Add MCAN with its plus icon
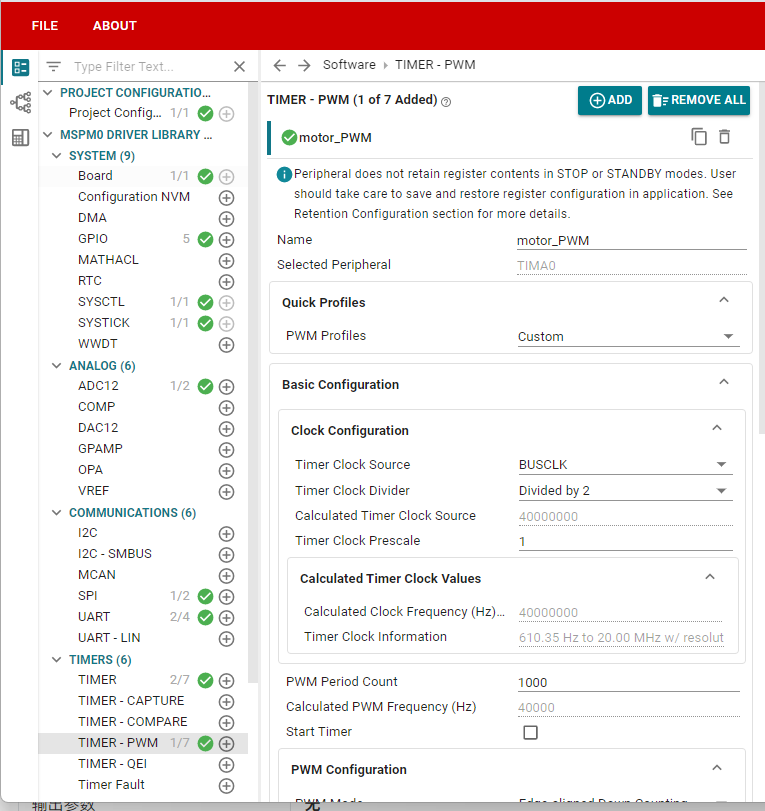The width and height of the screenshot is (765, 811). click(x=226, y=576)
